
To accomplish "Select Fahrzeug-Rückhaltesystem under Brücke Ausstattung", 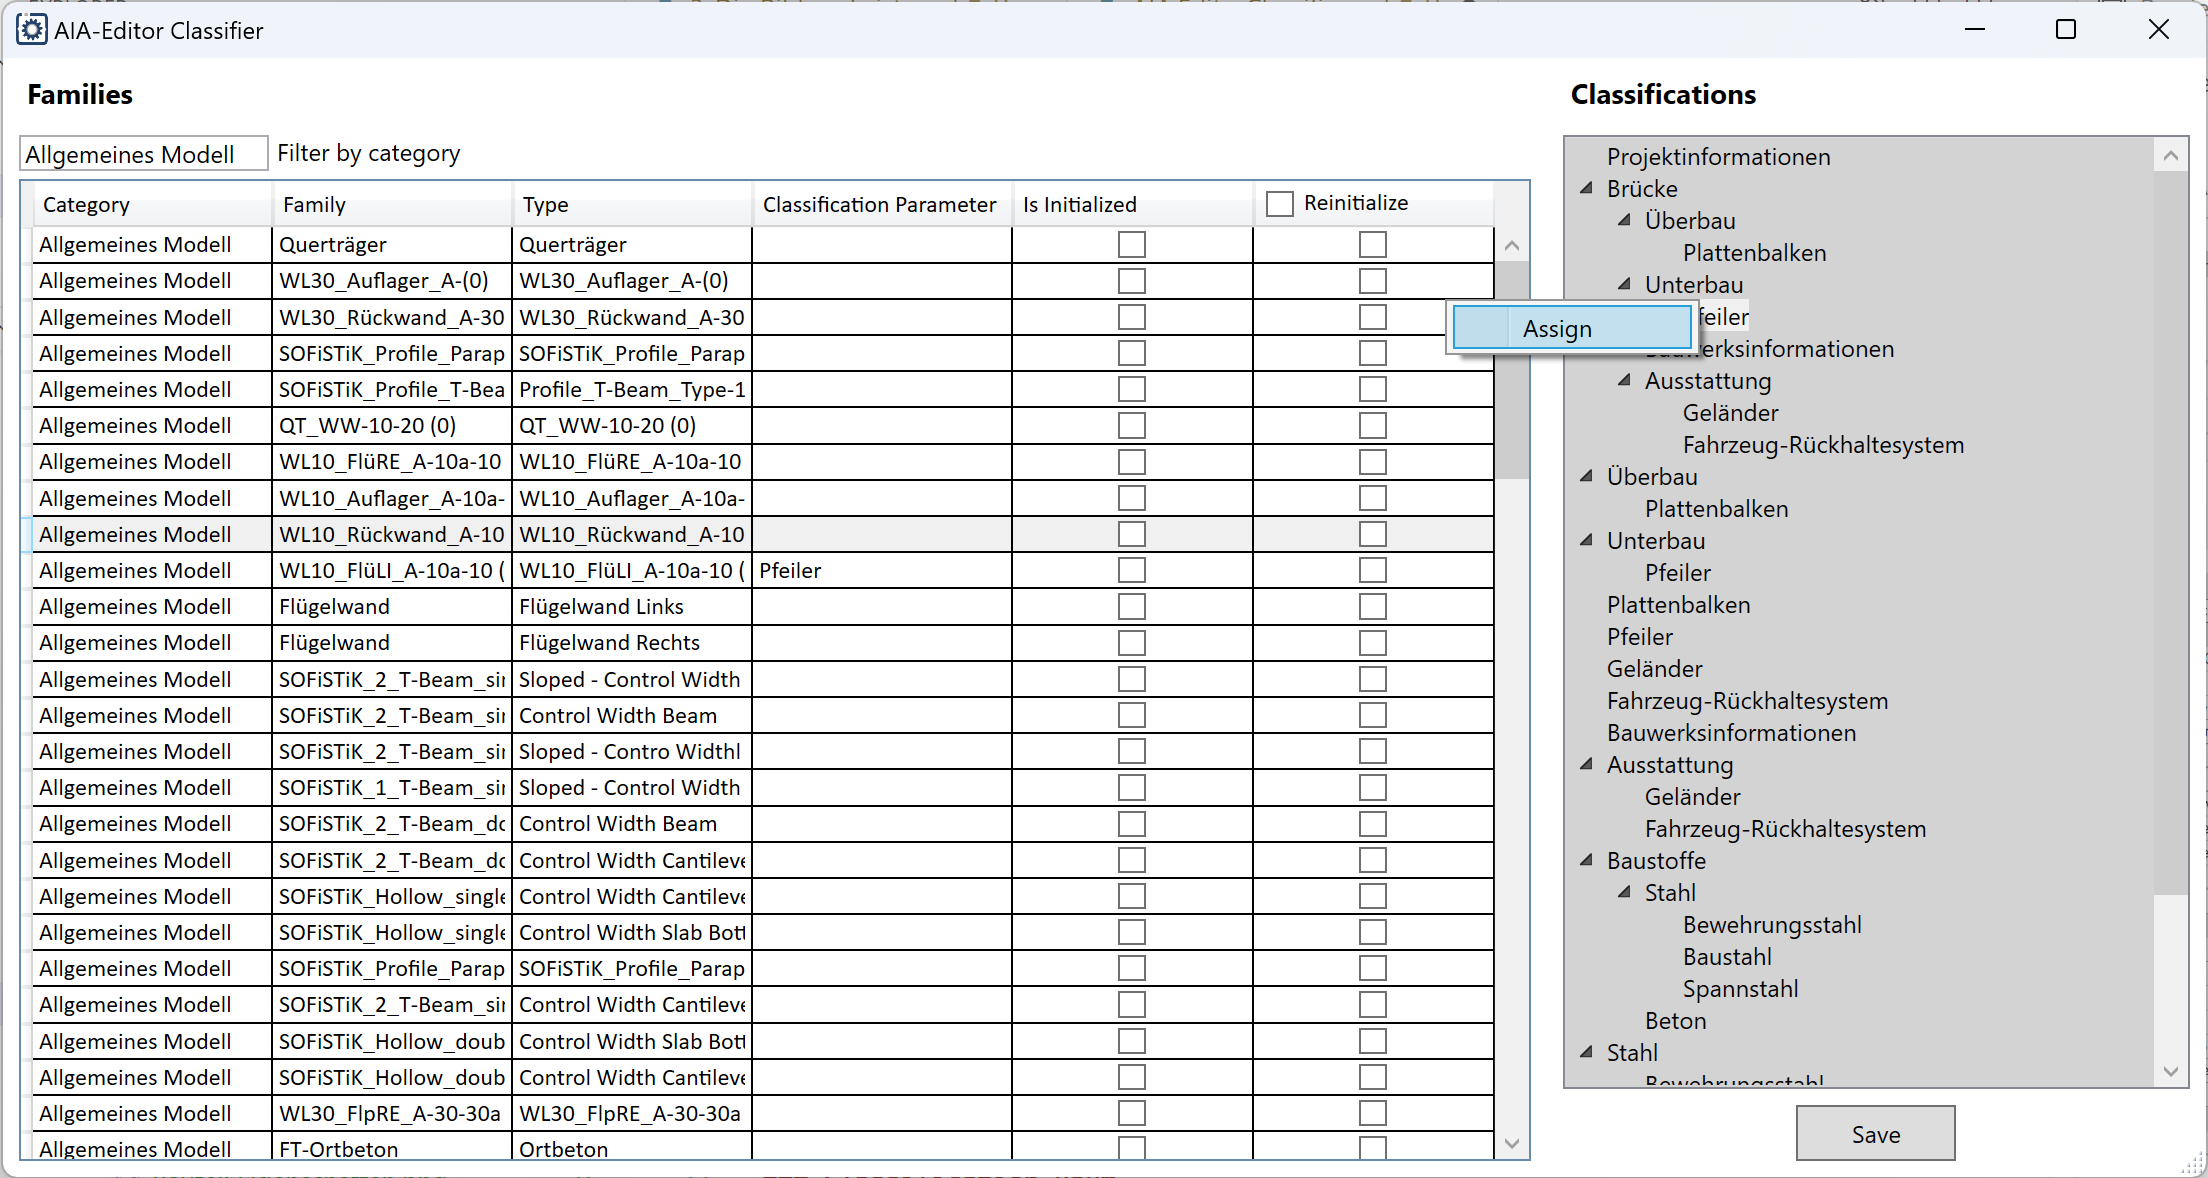I will click(1823, 445).
